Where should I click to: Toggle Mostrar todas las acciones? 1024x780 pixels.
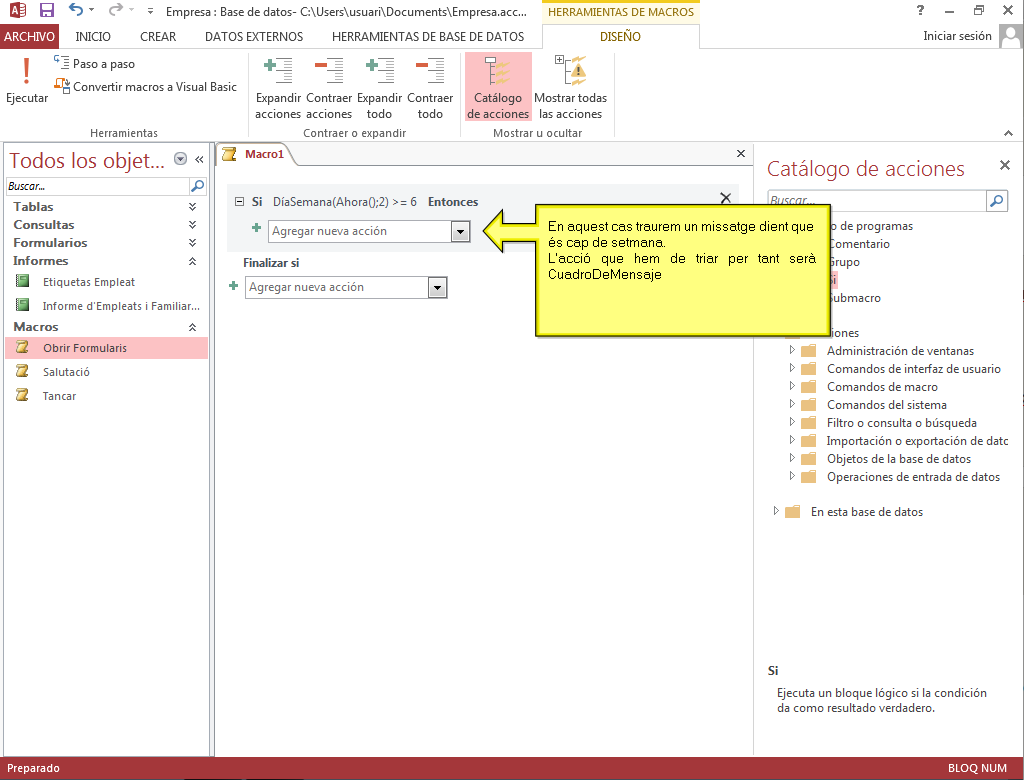pyautogui.click(x=570, y=88)
